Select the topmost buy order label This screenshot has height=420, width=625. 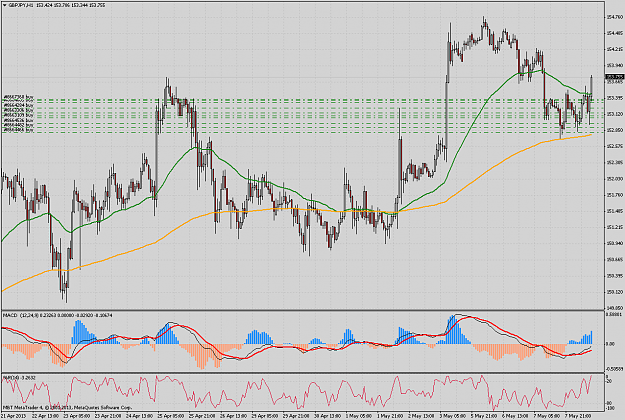click(x=18, y=97)
